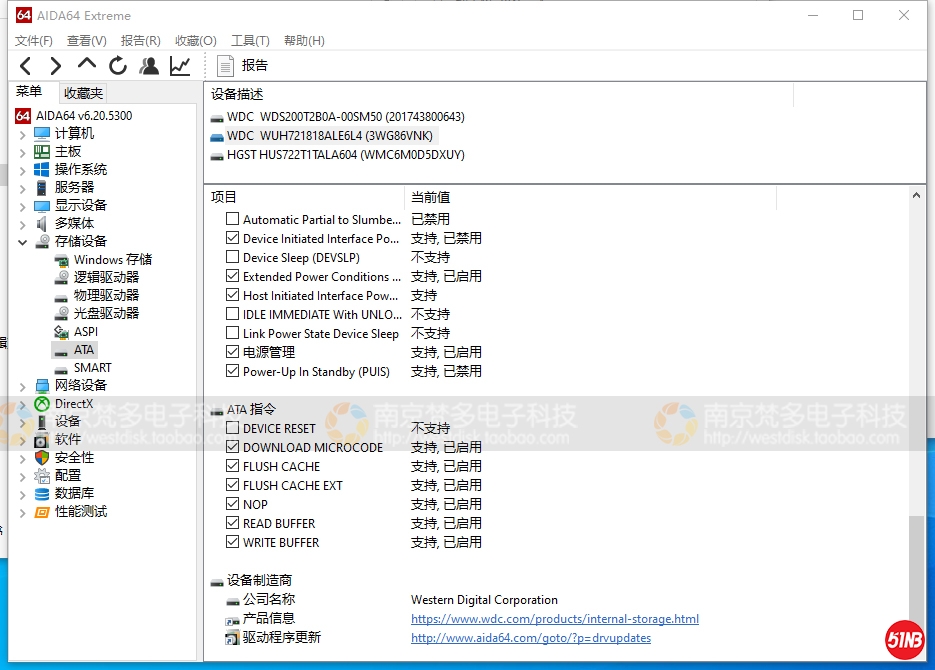Open the user profile toolbar icon
The width and height of the screenshot is (935, 670).
click(x=149, y=66)
